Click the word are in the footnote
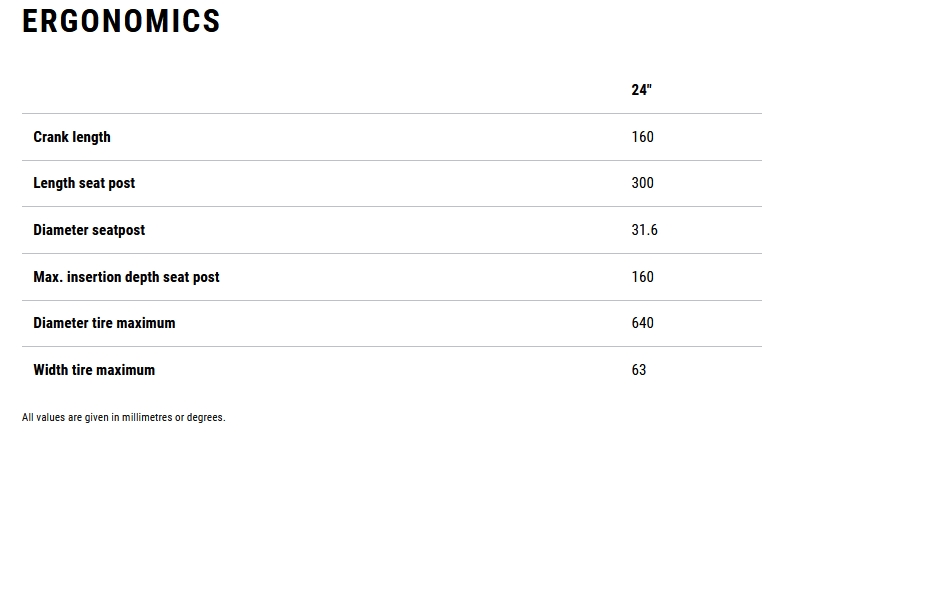This screenshot has height=600, width=929. (x=75, y=418)
